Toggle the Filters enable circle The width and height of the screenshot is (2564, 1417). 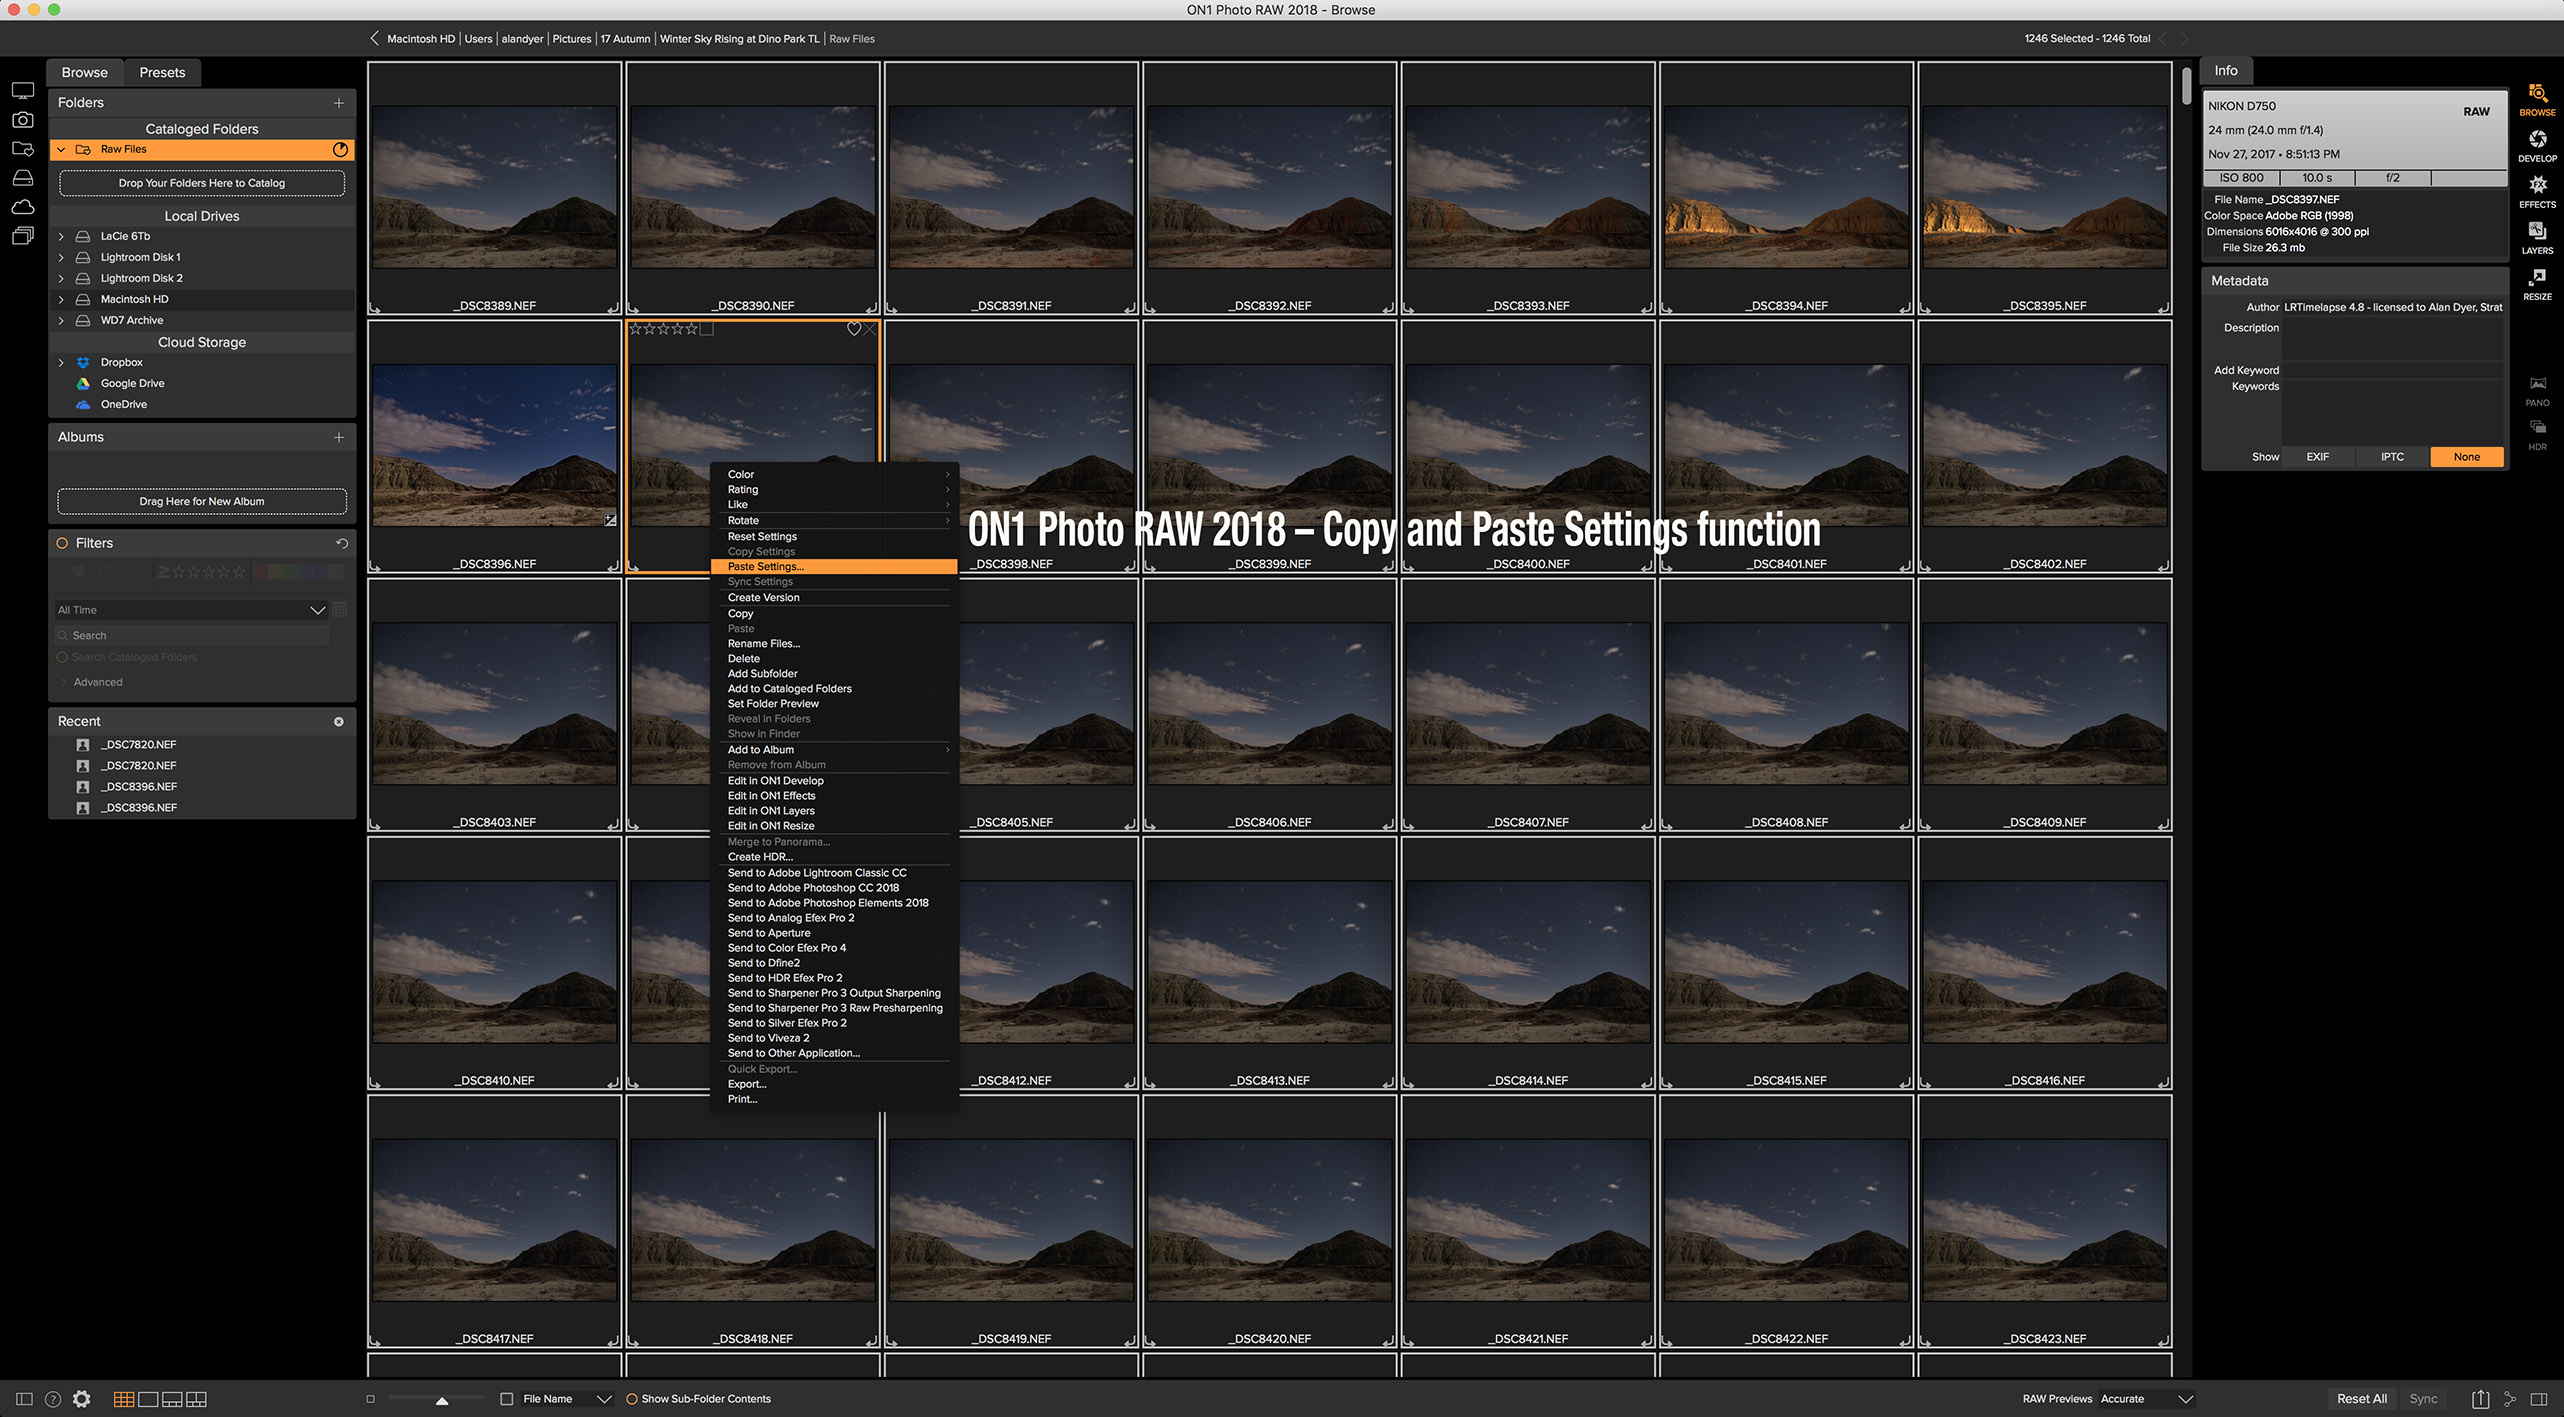[62, 543]
